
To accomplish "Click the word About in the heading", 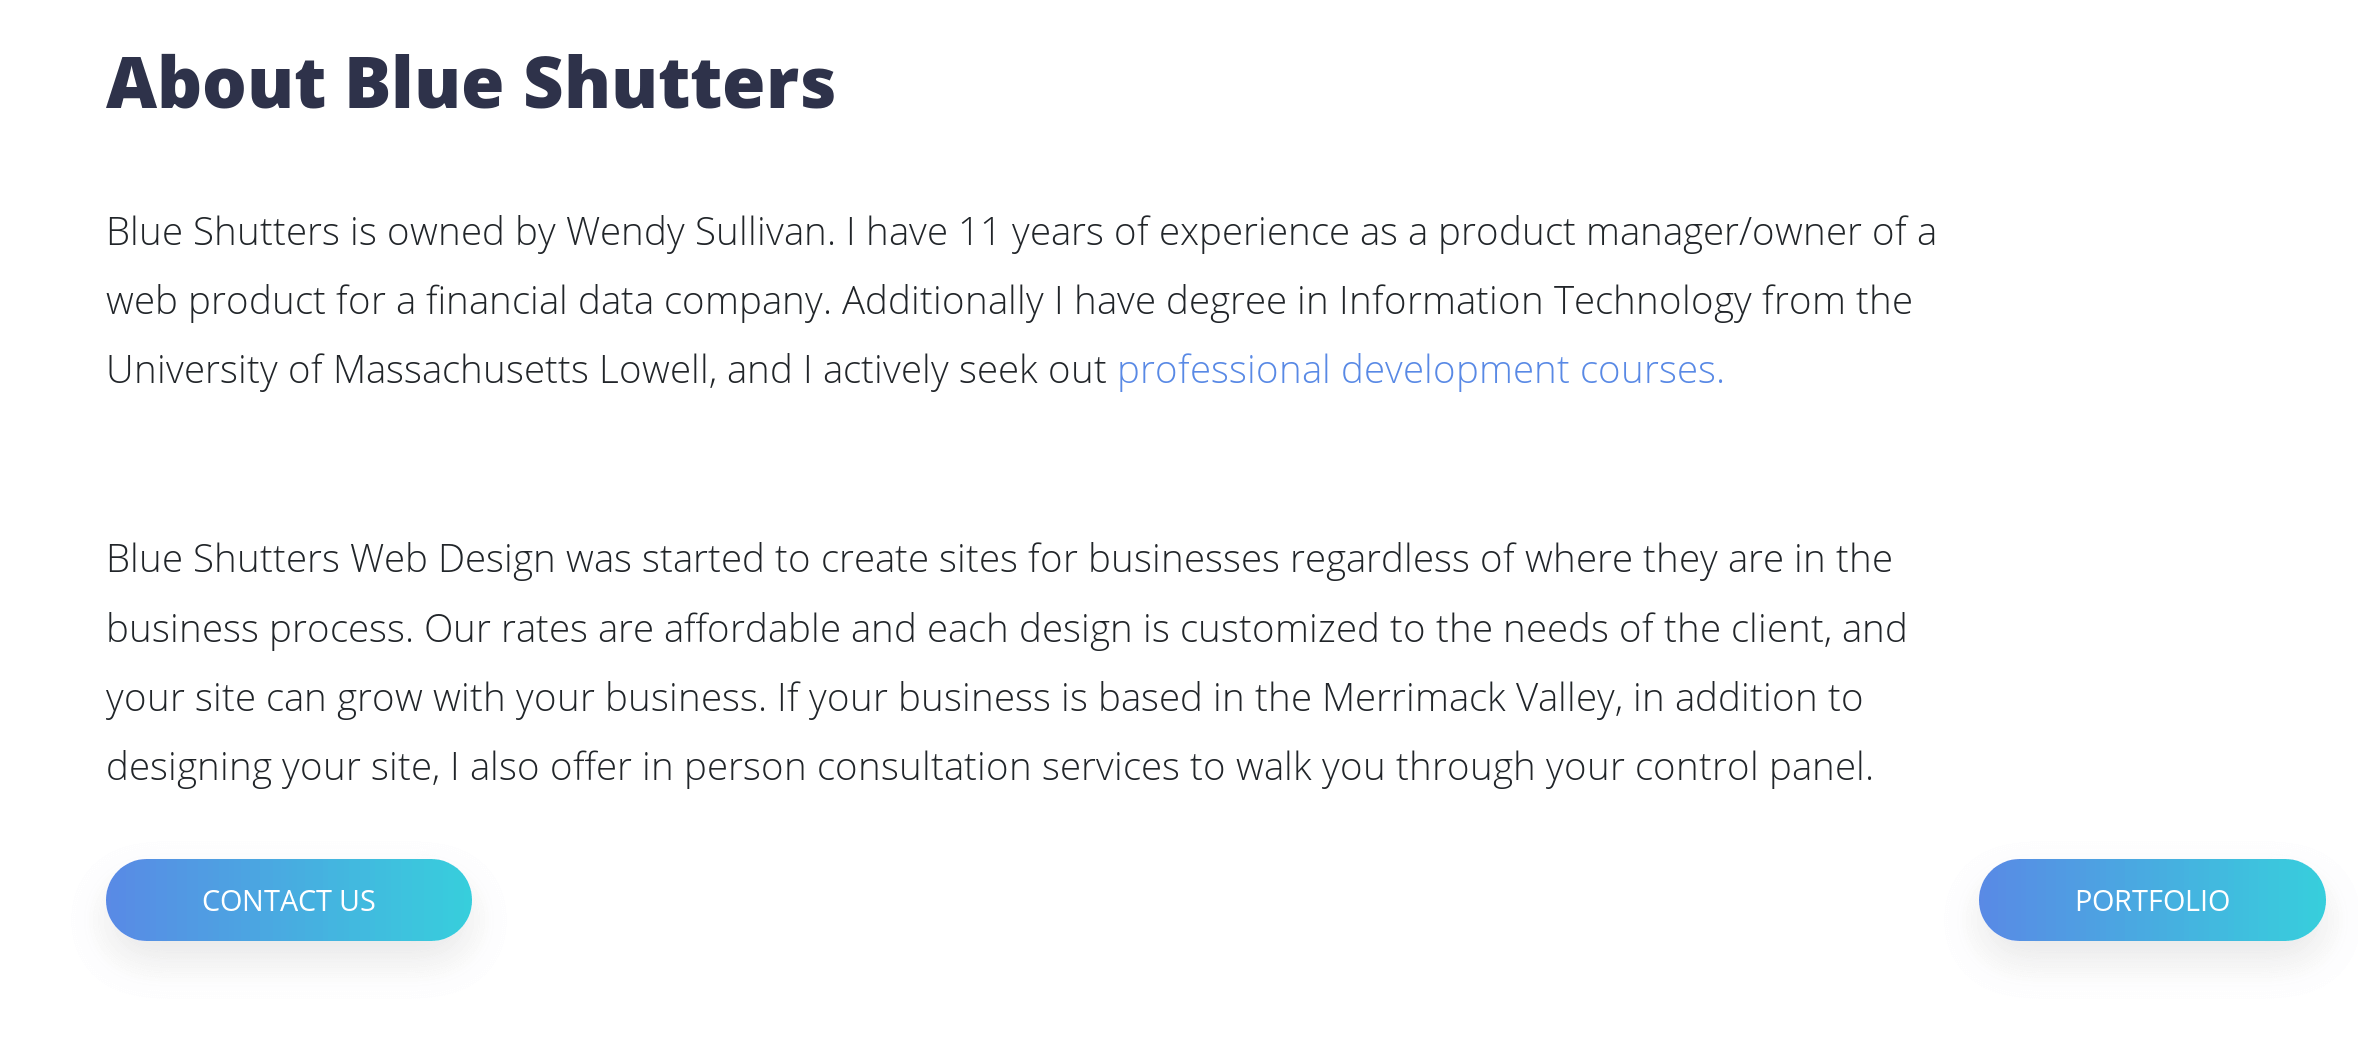I will [x=216, y=82].
